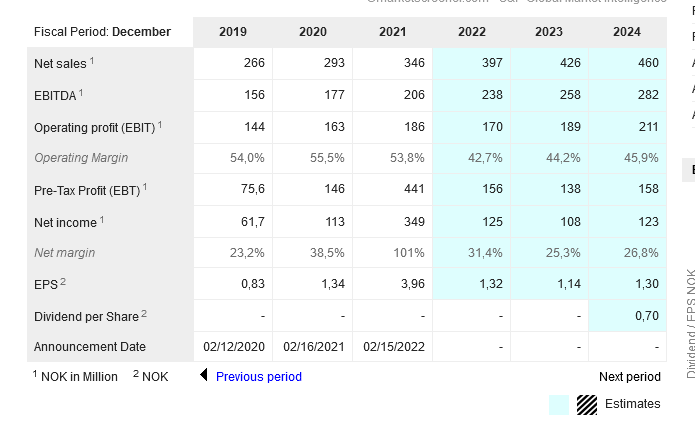Click the left arrow beside Previous period

tap(204, 375)
